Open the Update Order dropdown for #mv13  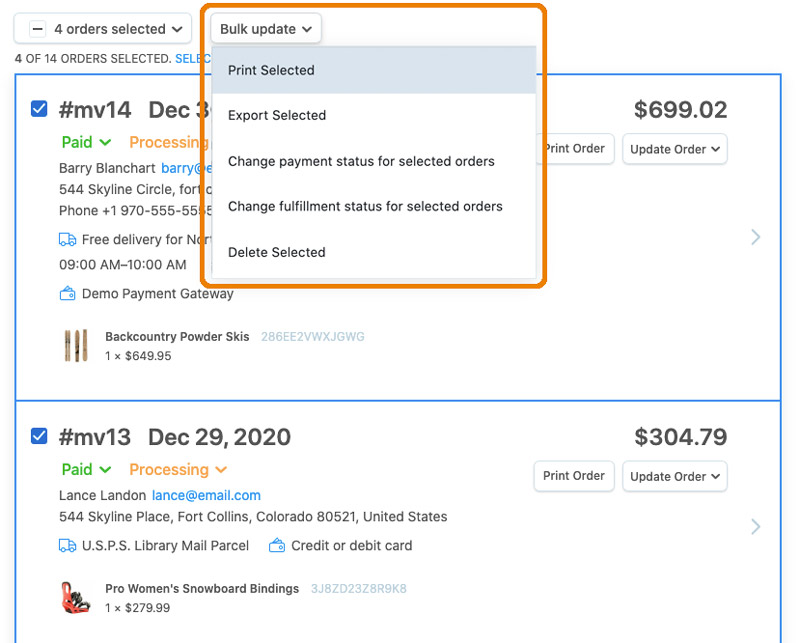click(675, 476)
